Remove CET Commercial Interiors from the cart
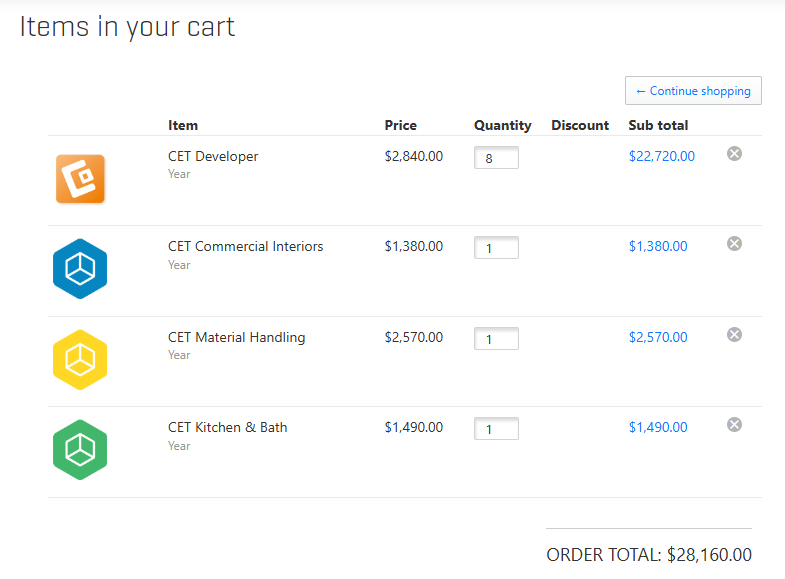This screenshot has width=785, height=579. [734, 244]
